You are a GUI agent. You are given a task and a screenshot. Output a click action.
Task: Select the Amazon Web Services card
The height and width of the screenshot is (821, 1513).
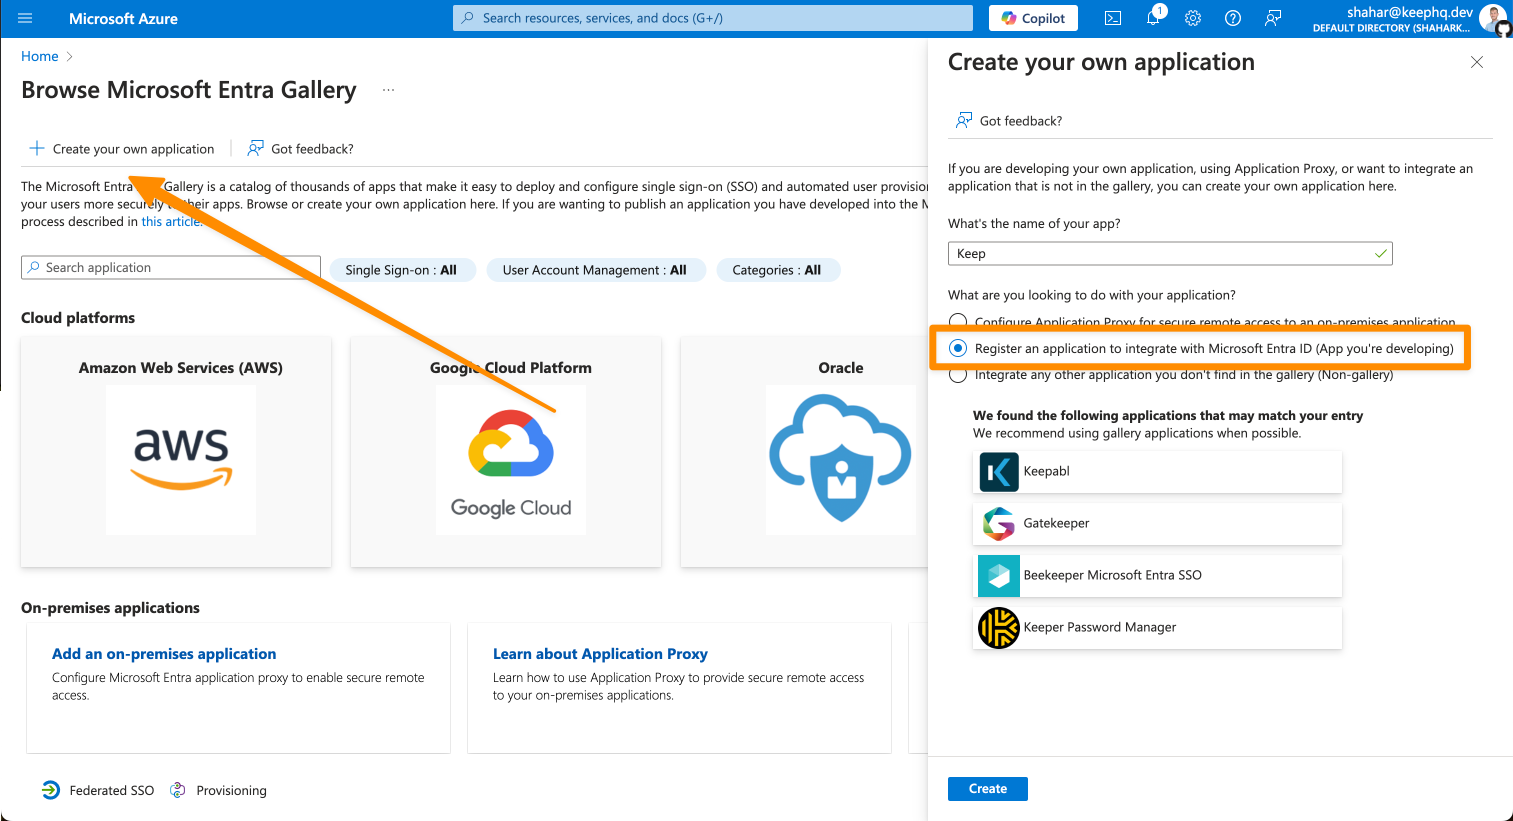tap(176, 452)
